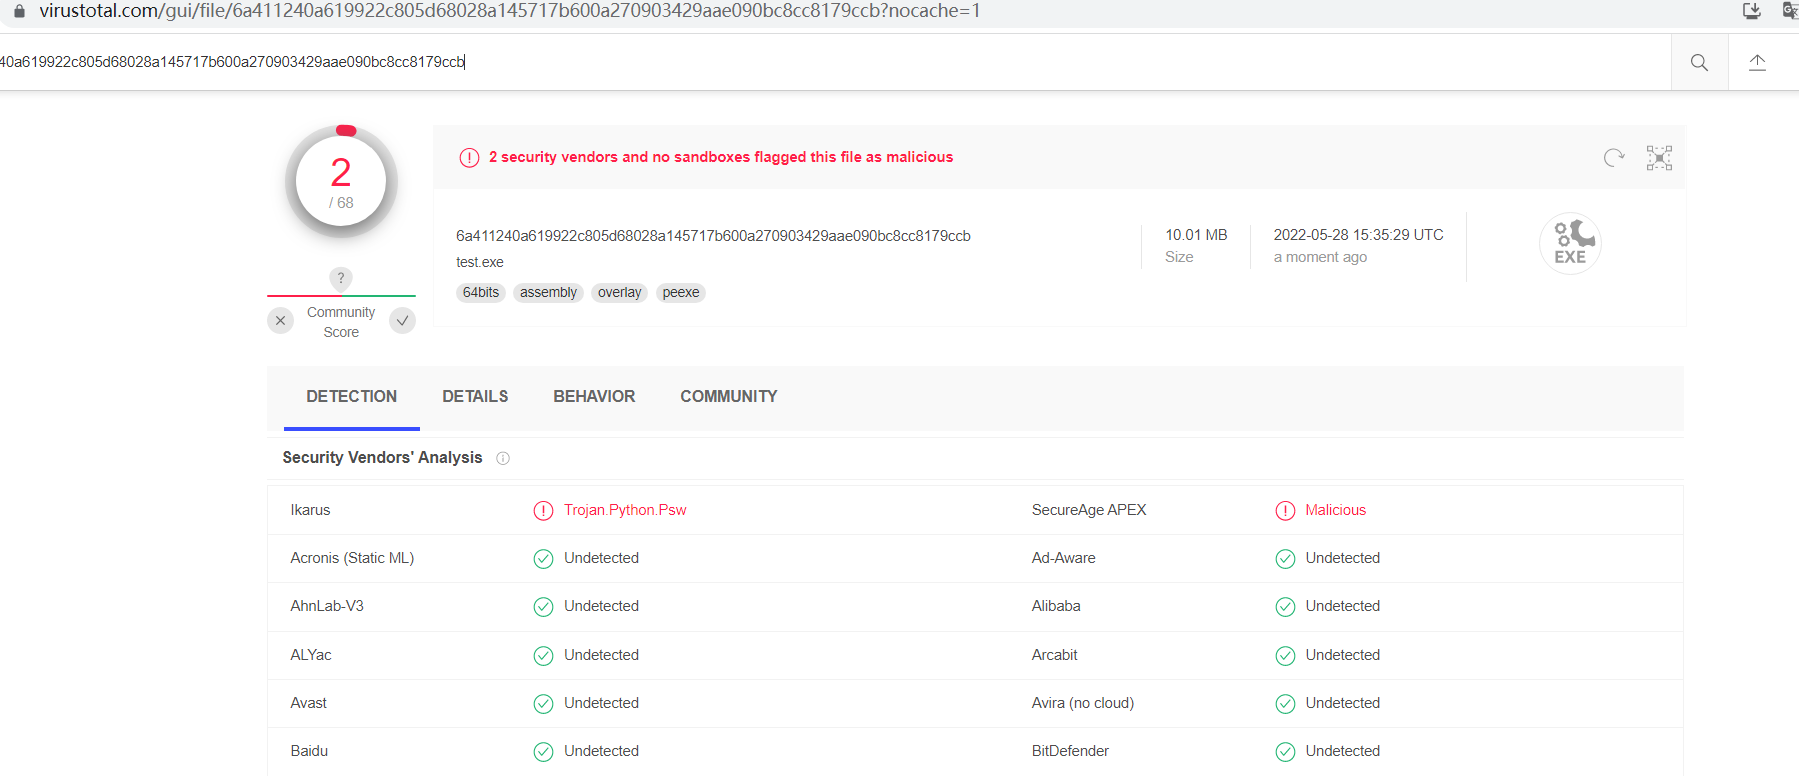Click the Malicious label for SecureAge APEX

point(1335,510)
